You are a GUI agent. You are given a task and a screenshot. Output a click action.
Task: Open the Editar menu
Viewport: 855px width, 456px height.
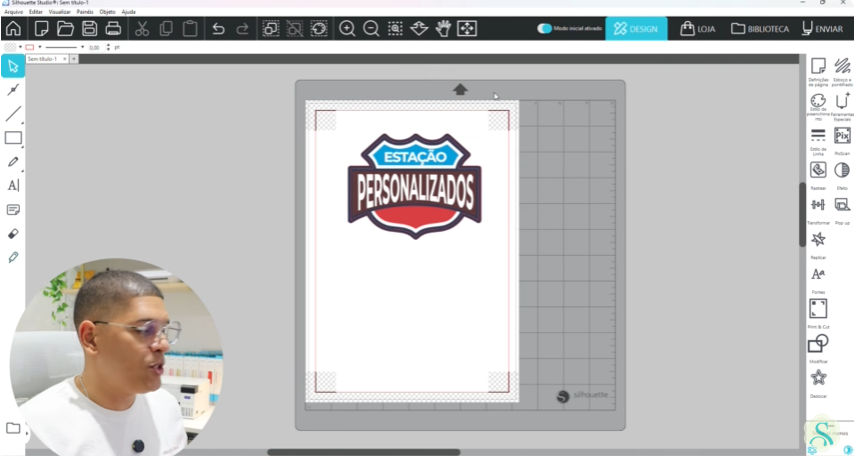click(x=36, y=11)
